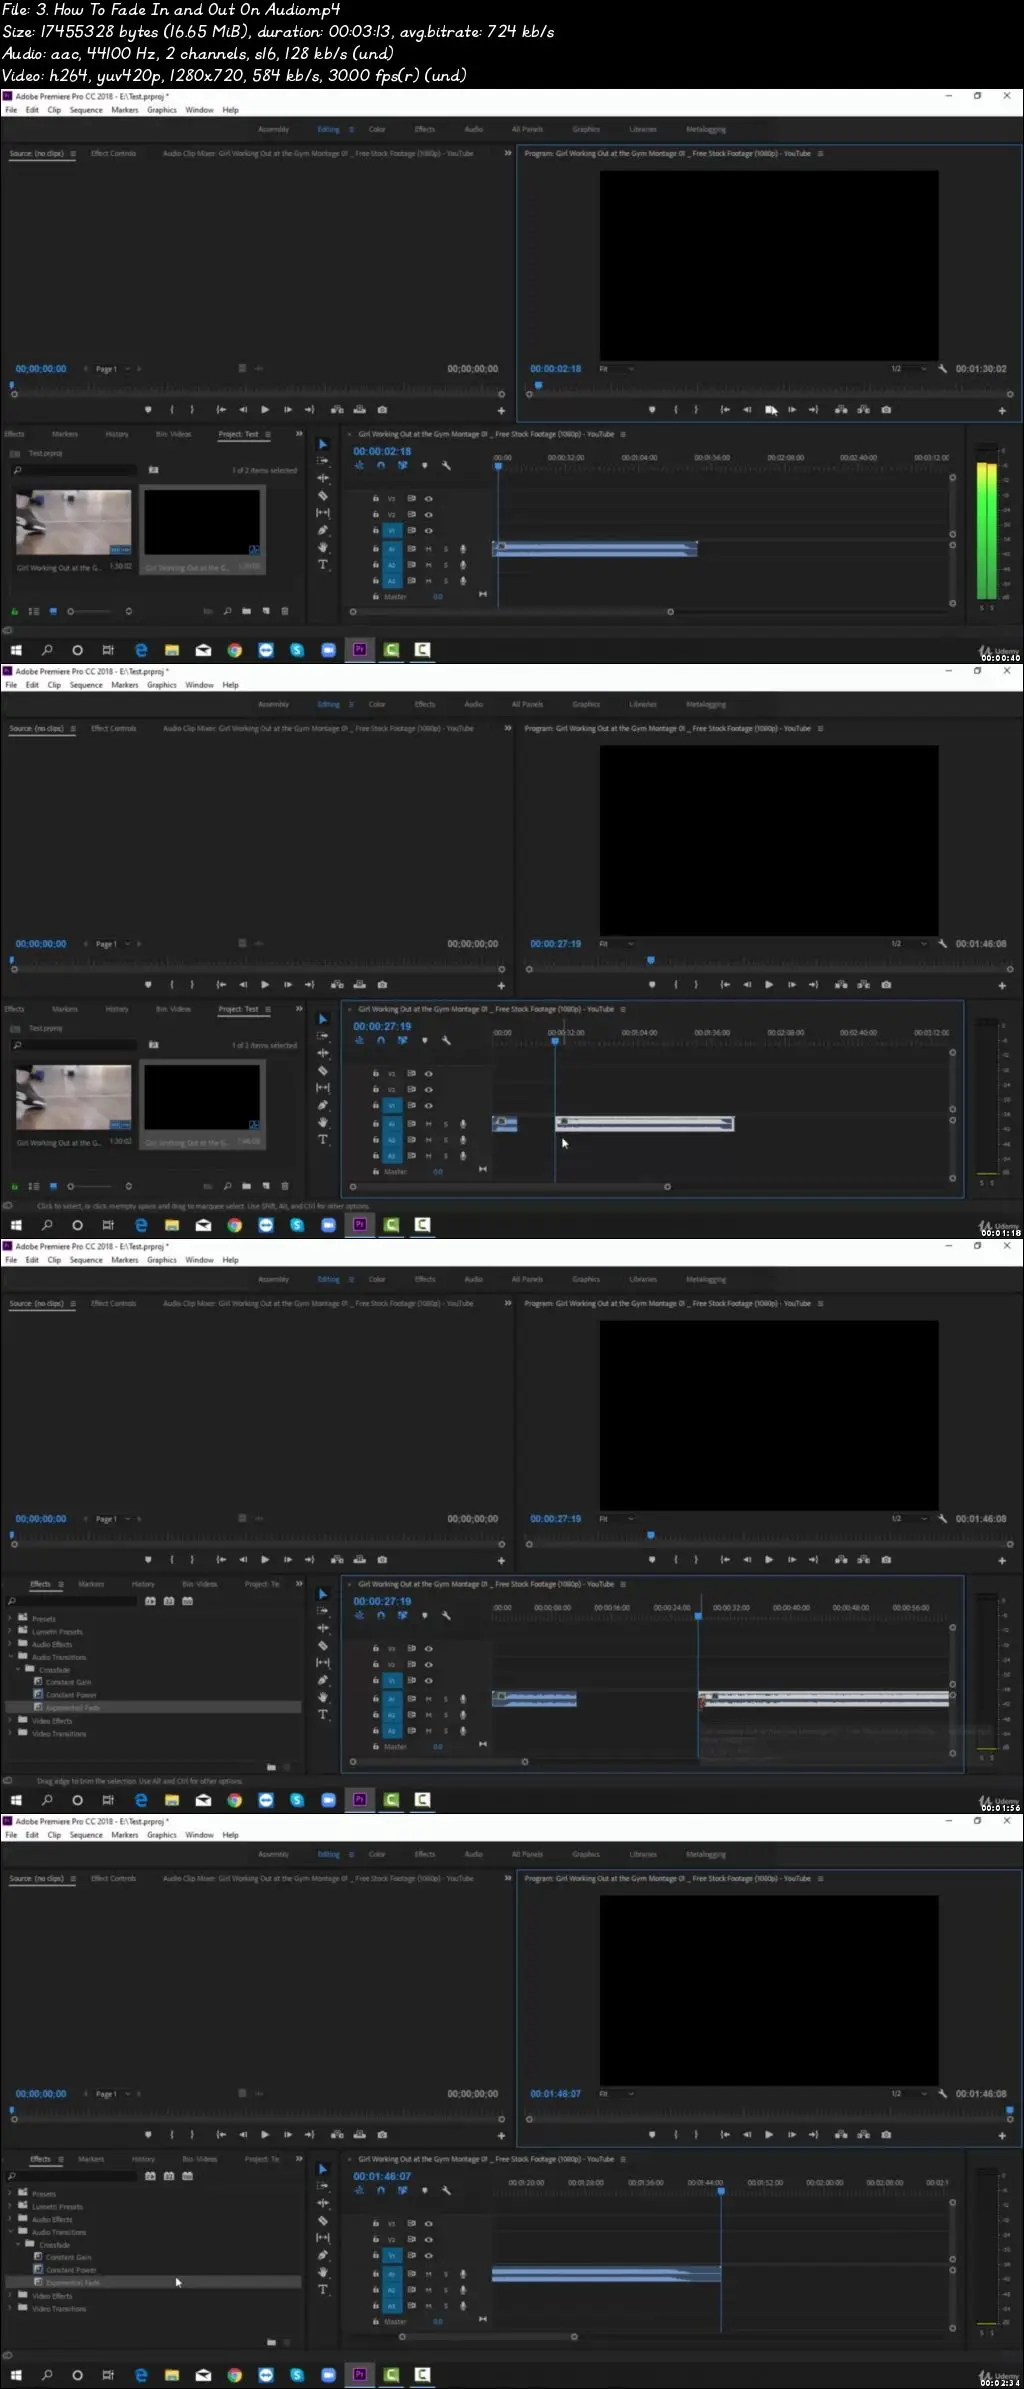This screenshot has height=2389, width=1024.
Task: In the 0:02:34 frame, mute audio track A3
Action: point(429,2306)
